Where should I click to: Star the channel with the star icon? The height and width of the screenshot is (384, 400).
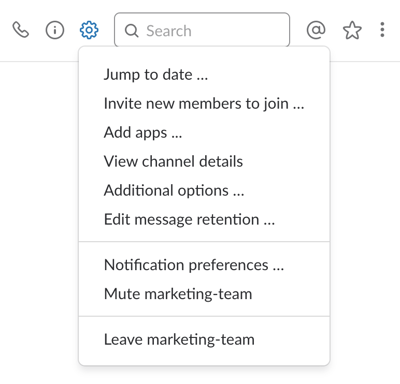352,30
